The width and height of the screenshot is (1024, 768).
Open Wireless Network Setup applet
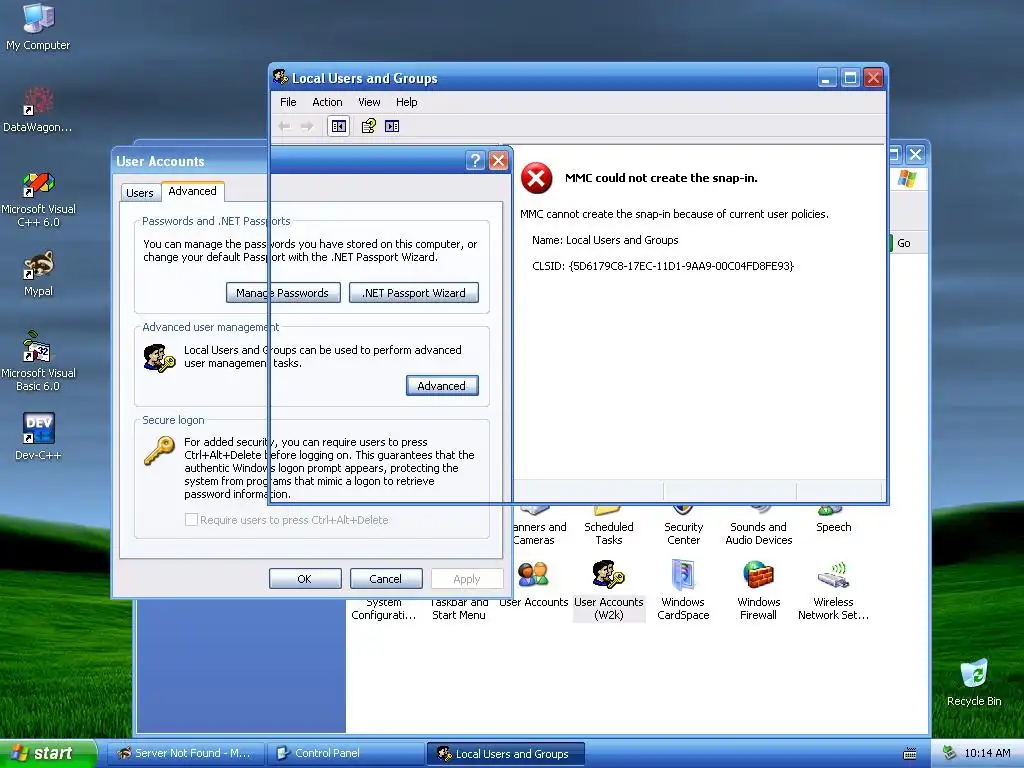[833, 590]
